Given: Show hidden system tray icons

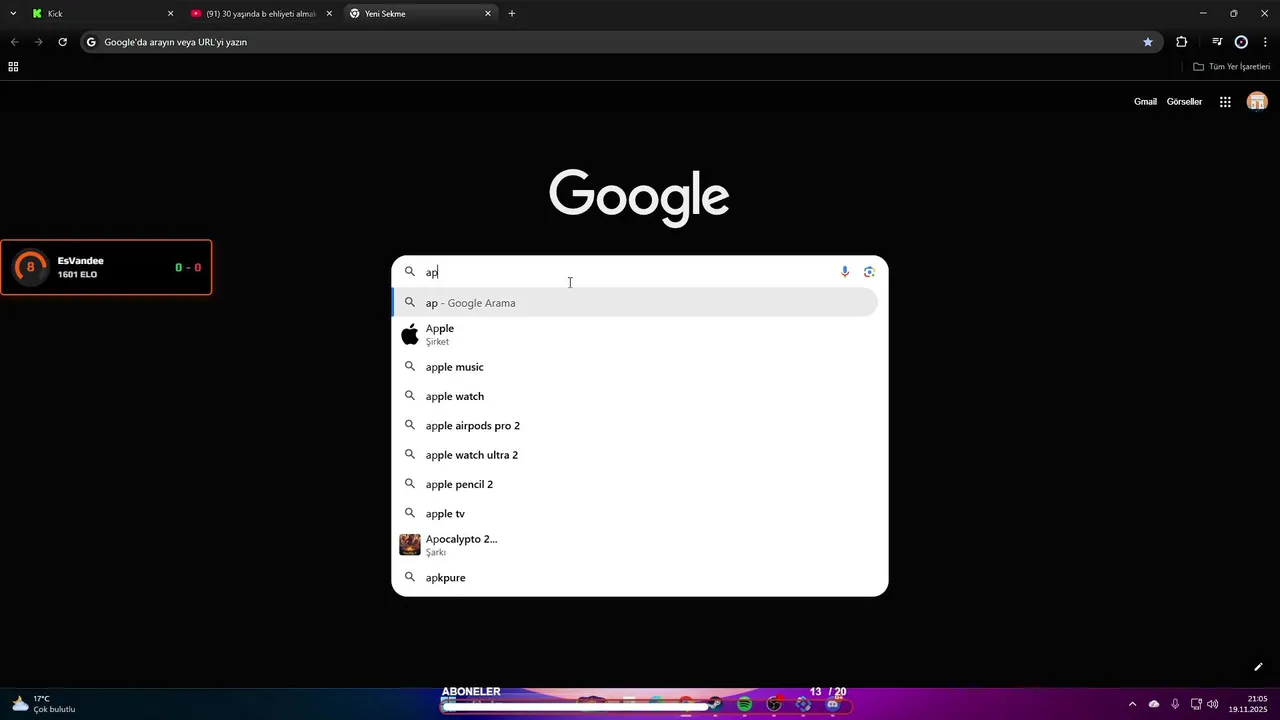Looking at the screenshot, I should pyautogui.click(x=1132, y=704).
